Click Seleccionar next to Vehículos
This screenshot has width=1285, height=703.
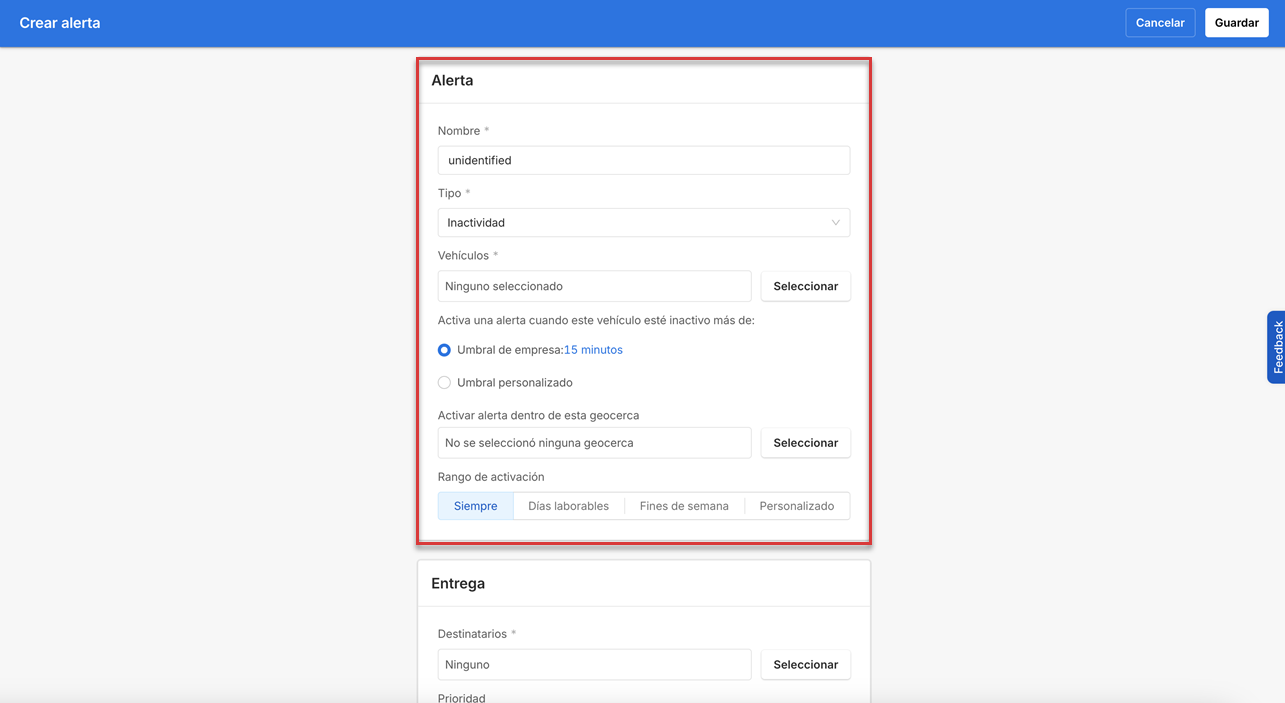[x=805, y=286]
